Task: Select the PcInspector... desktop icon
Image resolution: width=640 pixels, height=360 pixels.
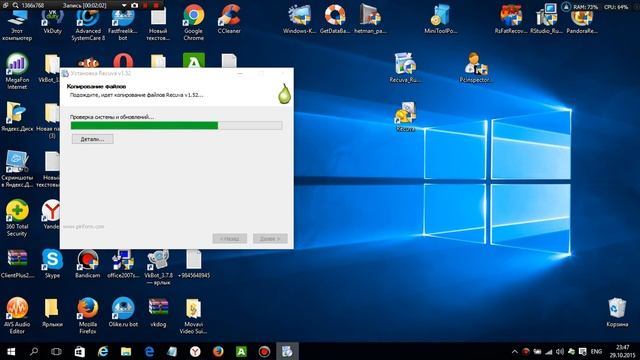Action: (x=476, y=68)
